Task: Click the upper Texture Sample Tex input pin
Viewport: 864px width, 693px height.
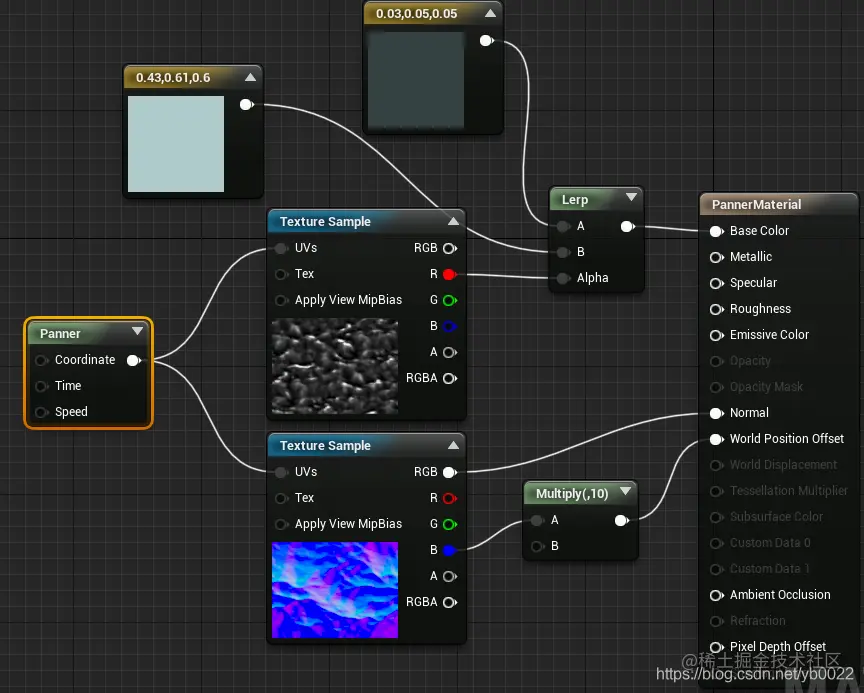Action: point(281,274)
